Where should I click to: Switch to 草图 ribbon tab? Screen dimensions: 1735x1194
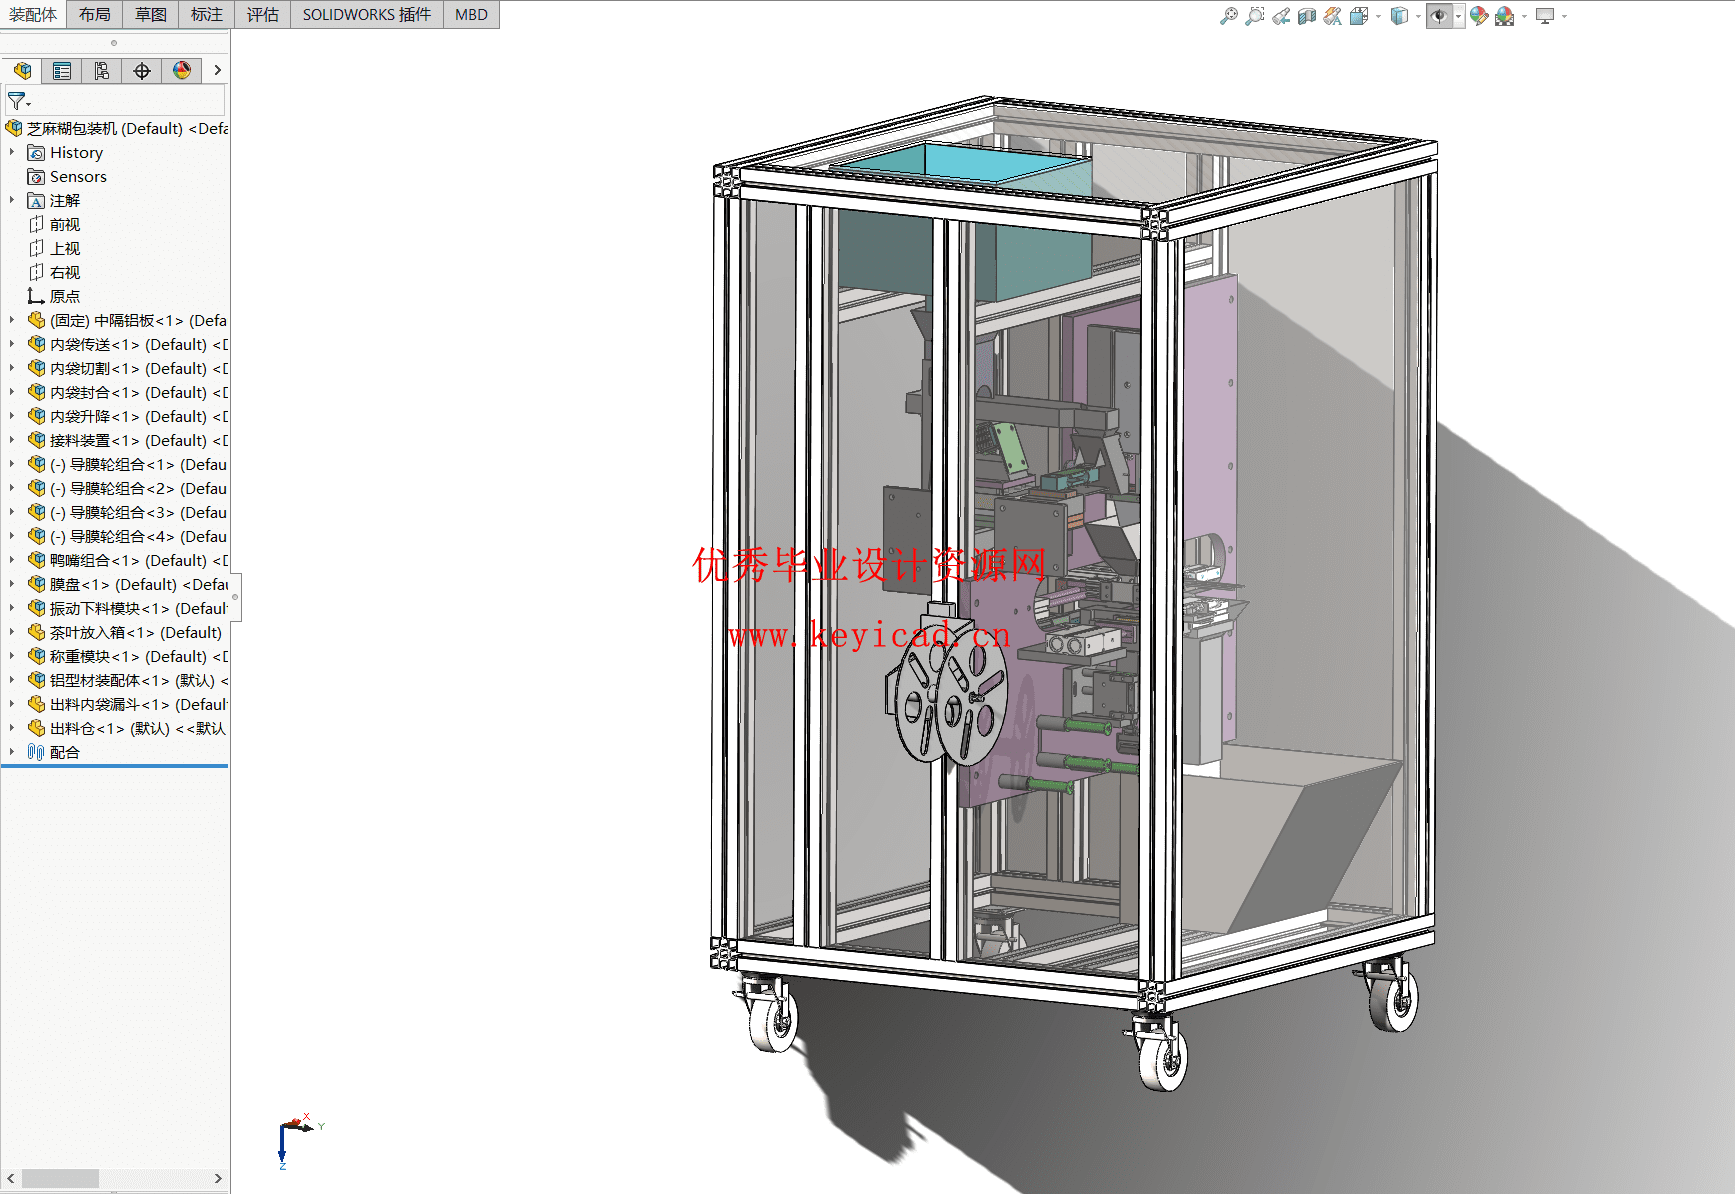(x=151, y=14)
